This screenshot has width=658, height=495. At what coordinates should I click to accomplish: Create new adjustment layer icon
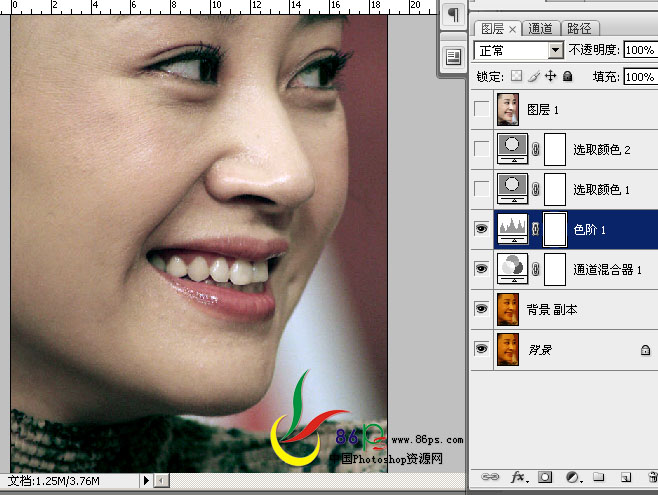click(574, 477)
